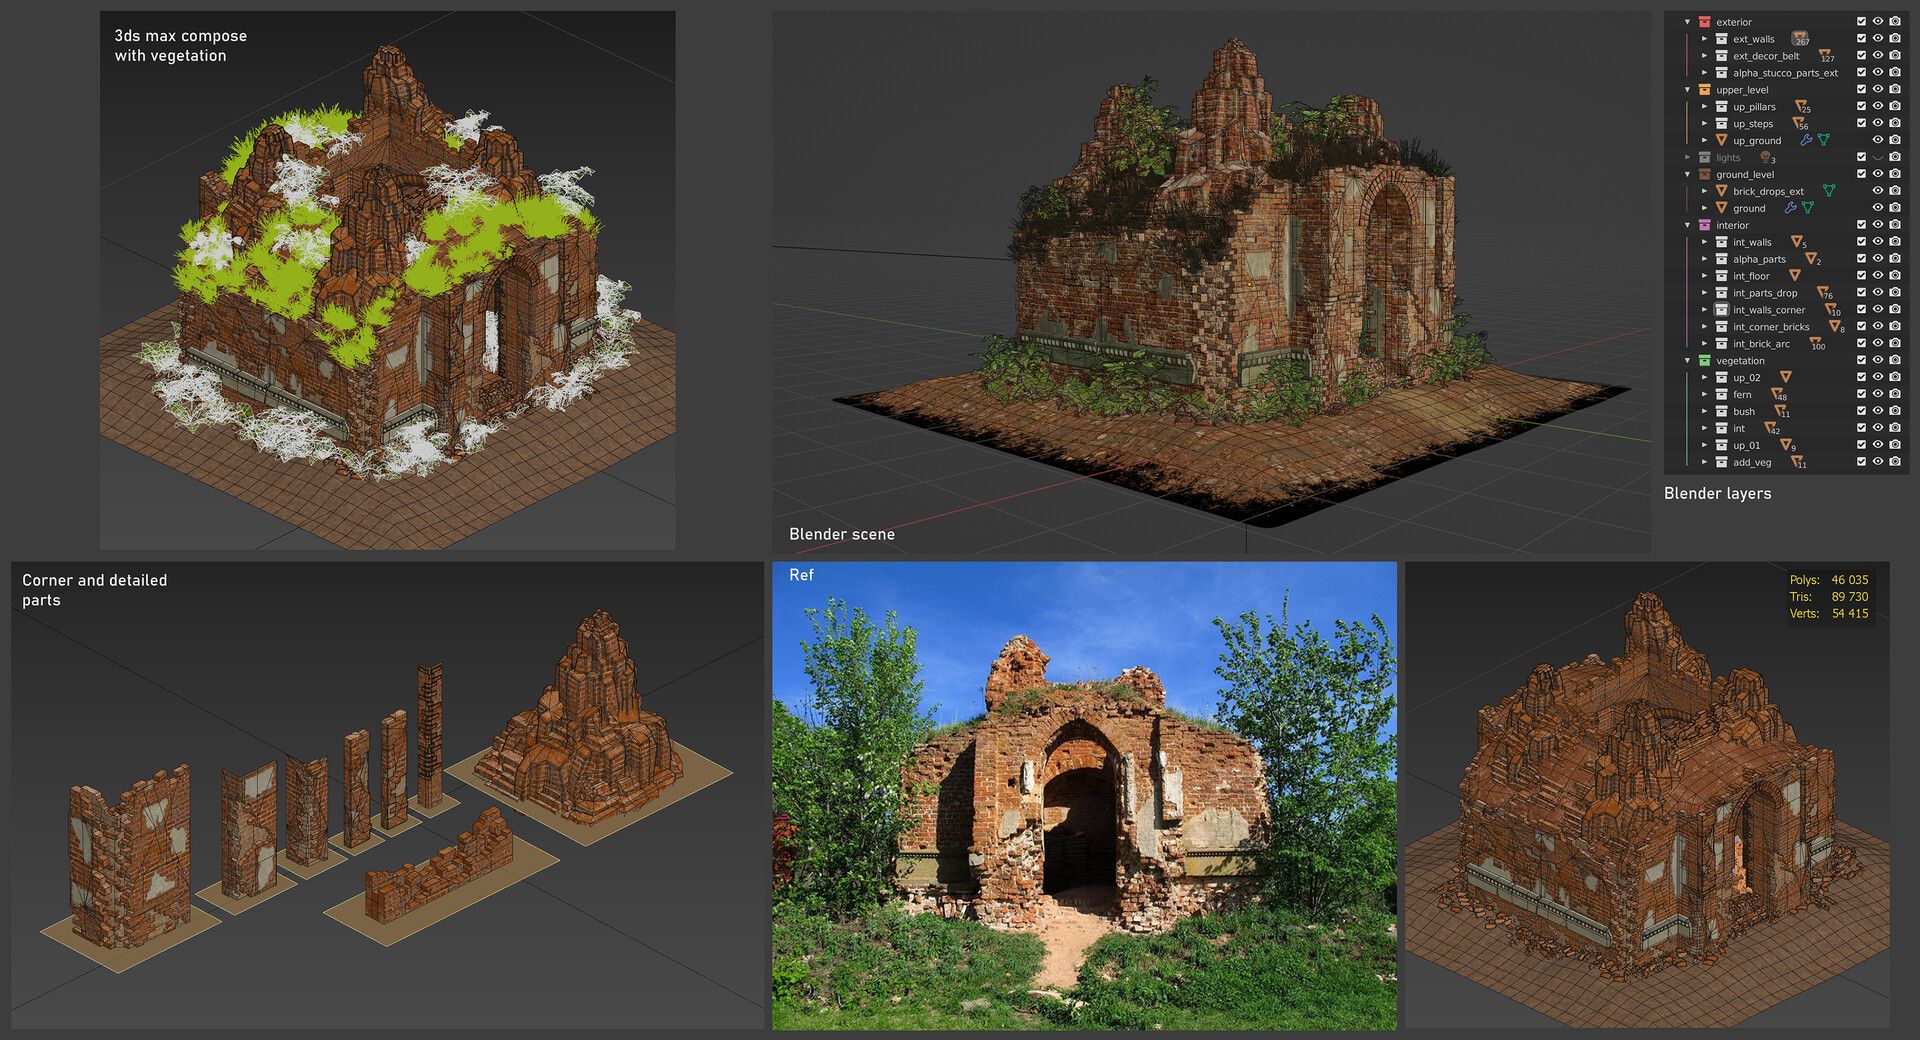Expand the ext_walls tree item
The width and height of the screenshot is (1920, 1040).
[1704, 38]
